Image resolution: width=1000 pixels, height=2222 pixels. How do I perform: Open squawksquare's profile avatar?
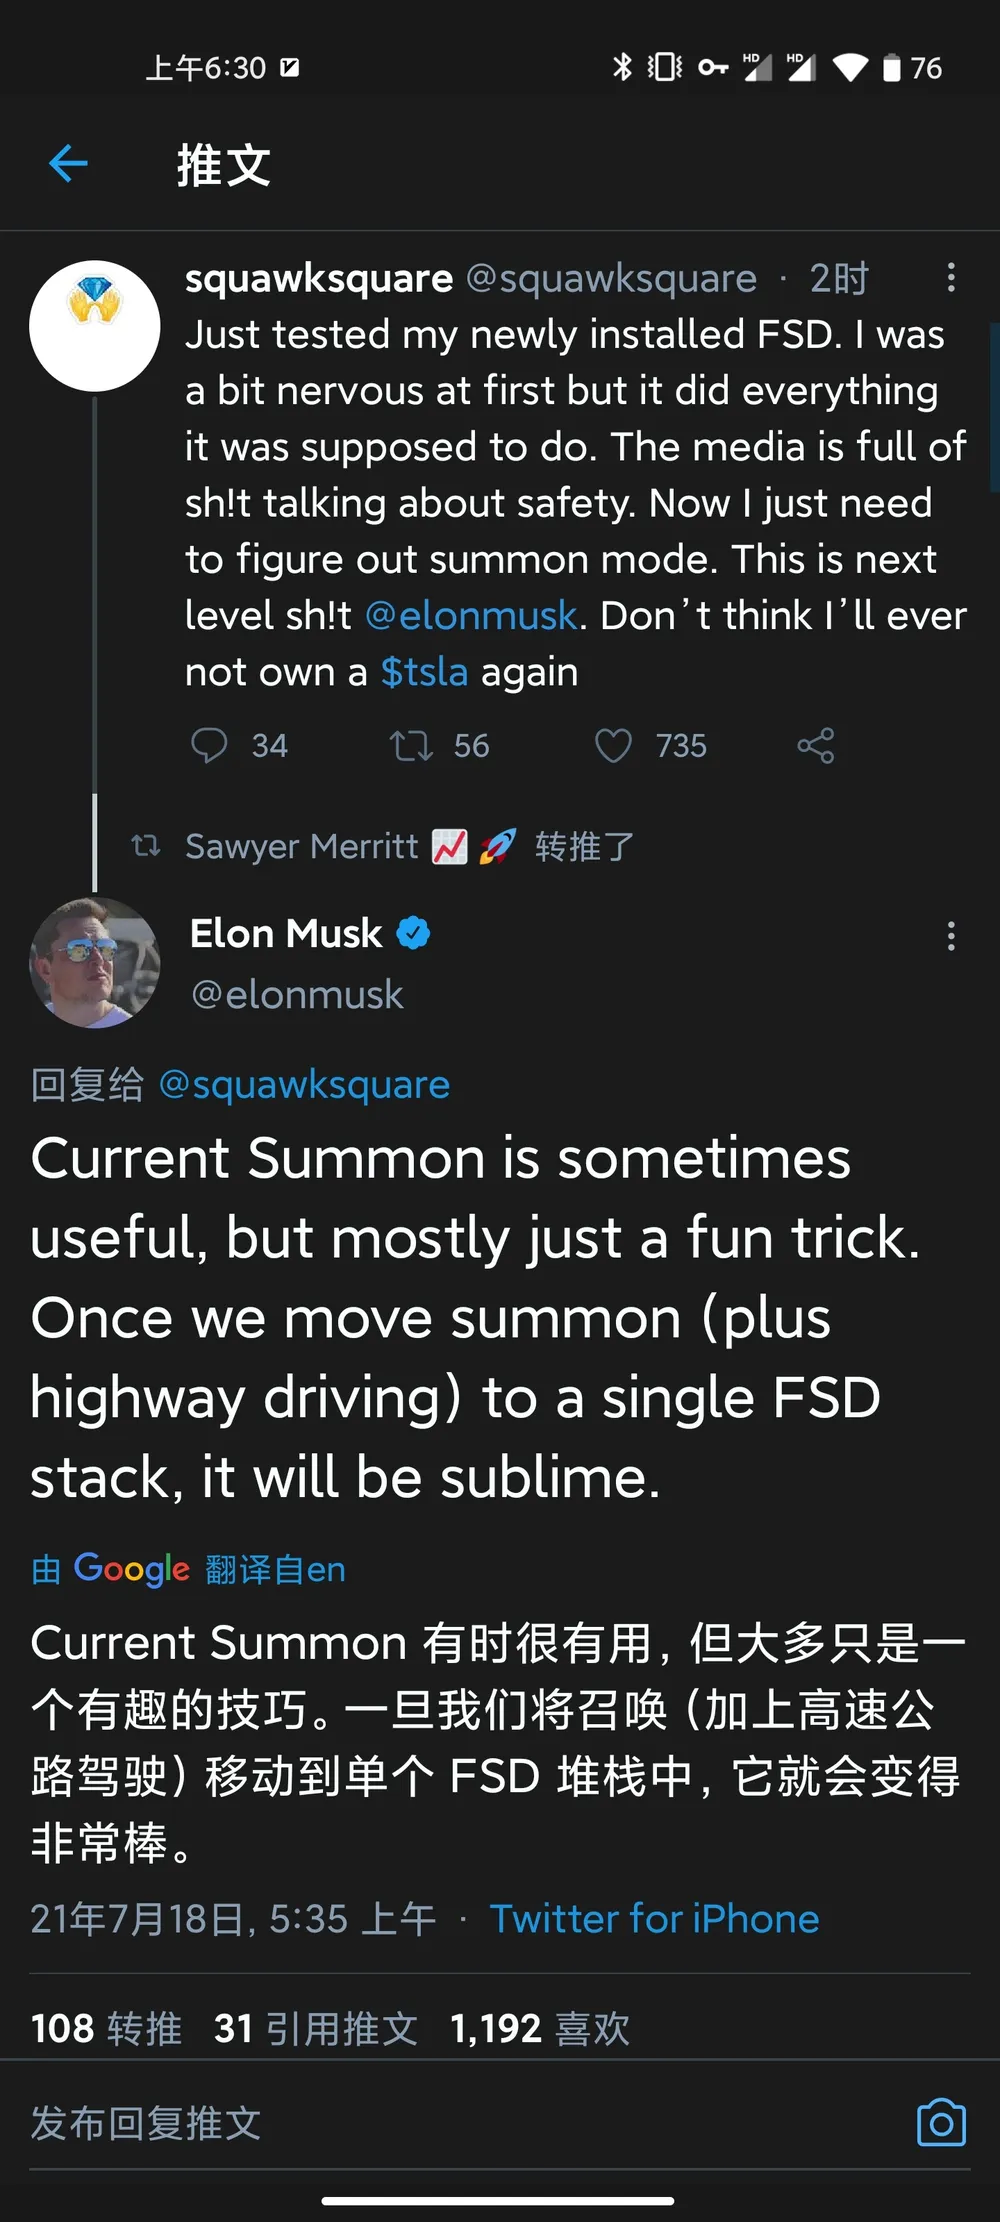[x=95, y=326]
